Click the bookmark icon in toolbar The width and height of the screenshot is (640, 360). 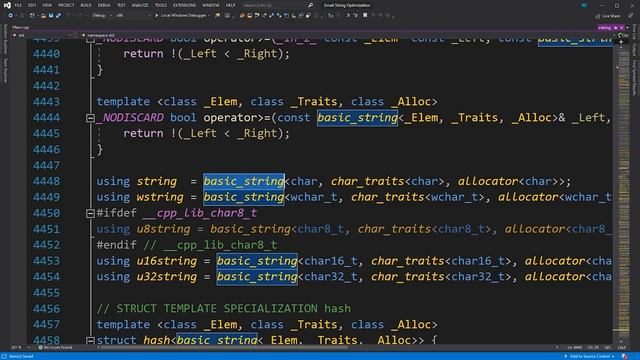pos(365,16)
